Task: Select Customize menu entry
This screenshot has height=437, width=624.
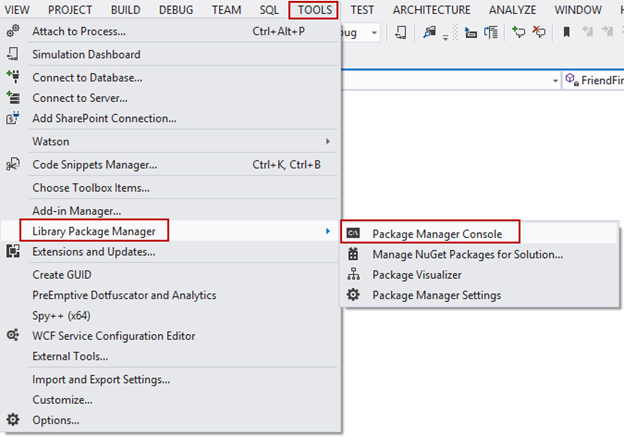Action: [171, 400]
